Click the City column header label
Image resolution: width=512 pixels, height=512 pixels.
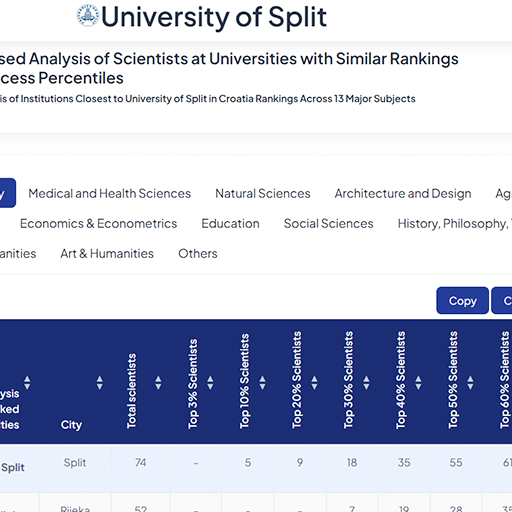pyautogui.click(x=71, y=425)
